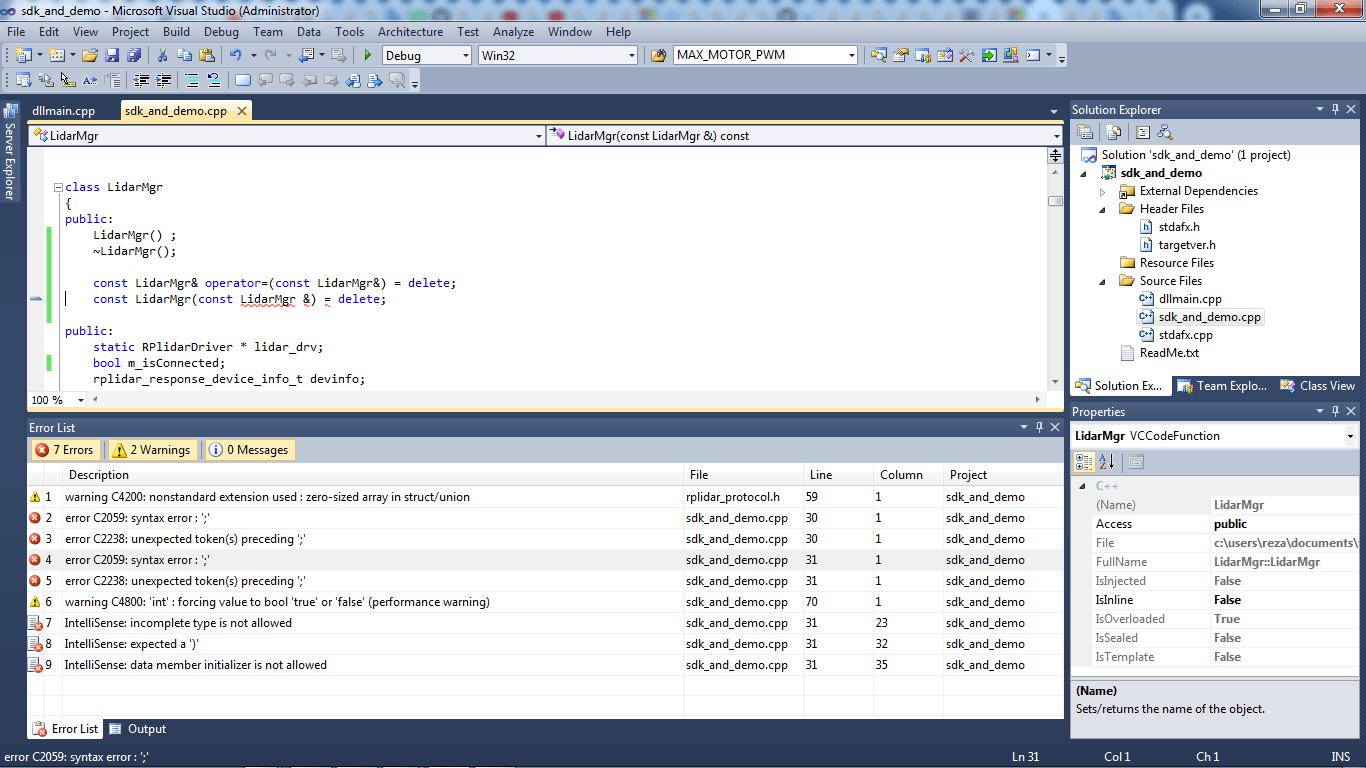Show the 2 Warnings in the Error List
This screenshot has width=1366, height=768.
coord(152,450)
